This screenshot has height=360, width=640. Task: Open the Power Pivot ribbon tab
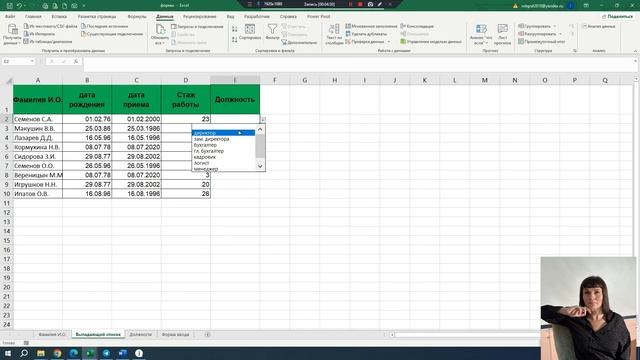[x=318, y=16]
